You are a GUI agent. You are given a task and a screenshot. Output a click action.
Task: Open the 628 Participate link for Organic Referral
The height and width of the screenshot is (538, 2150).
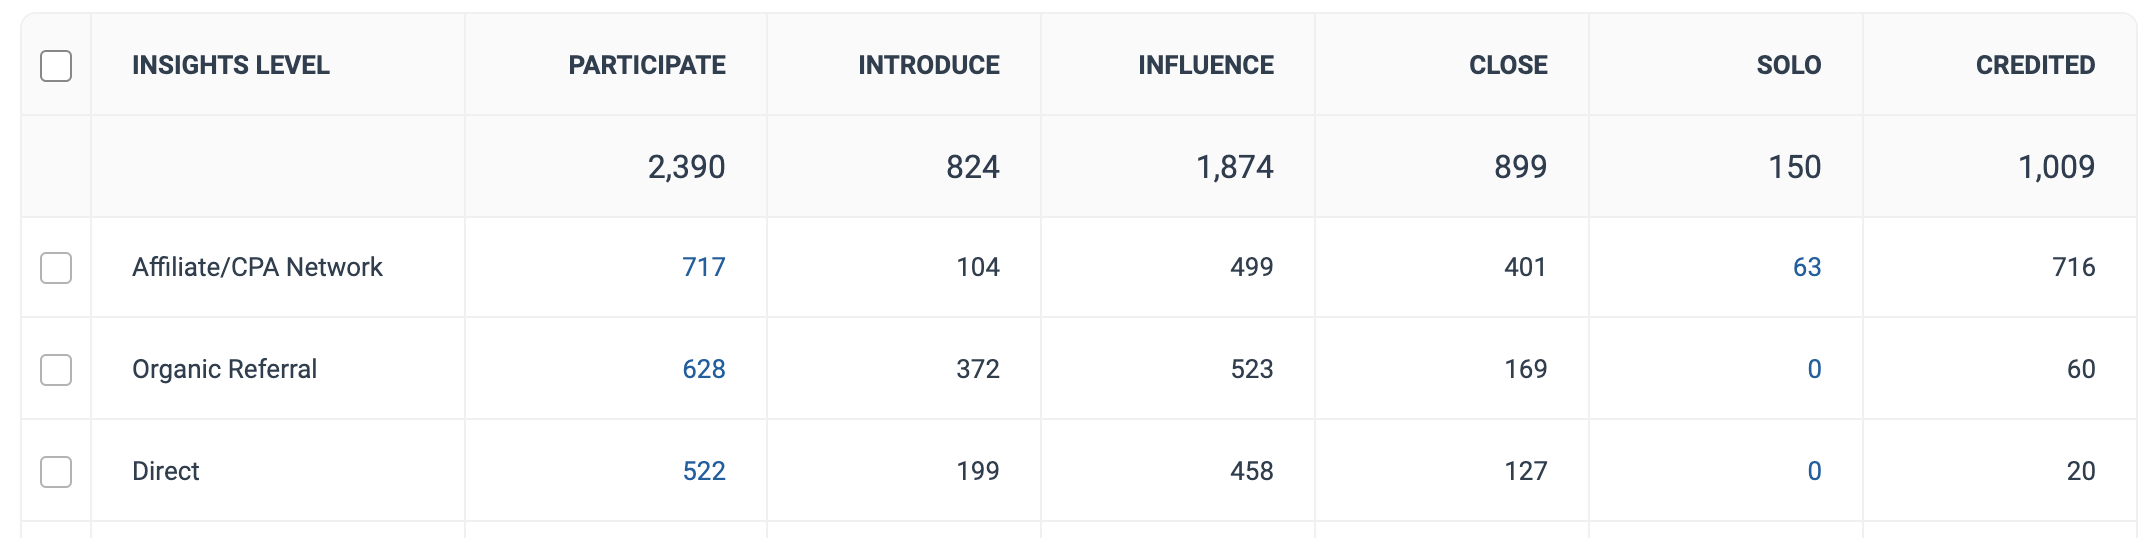point(703,370)
